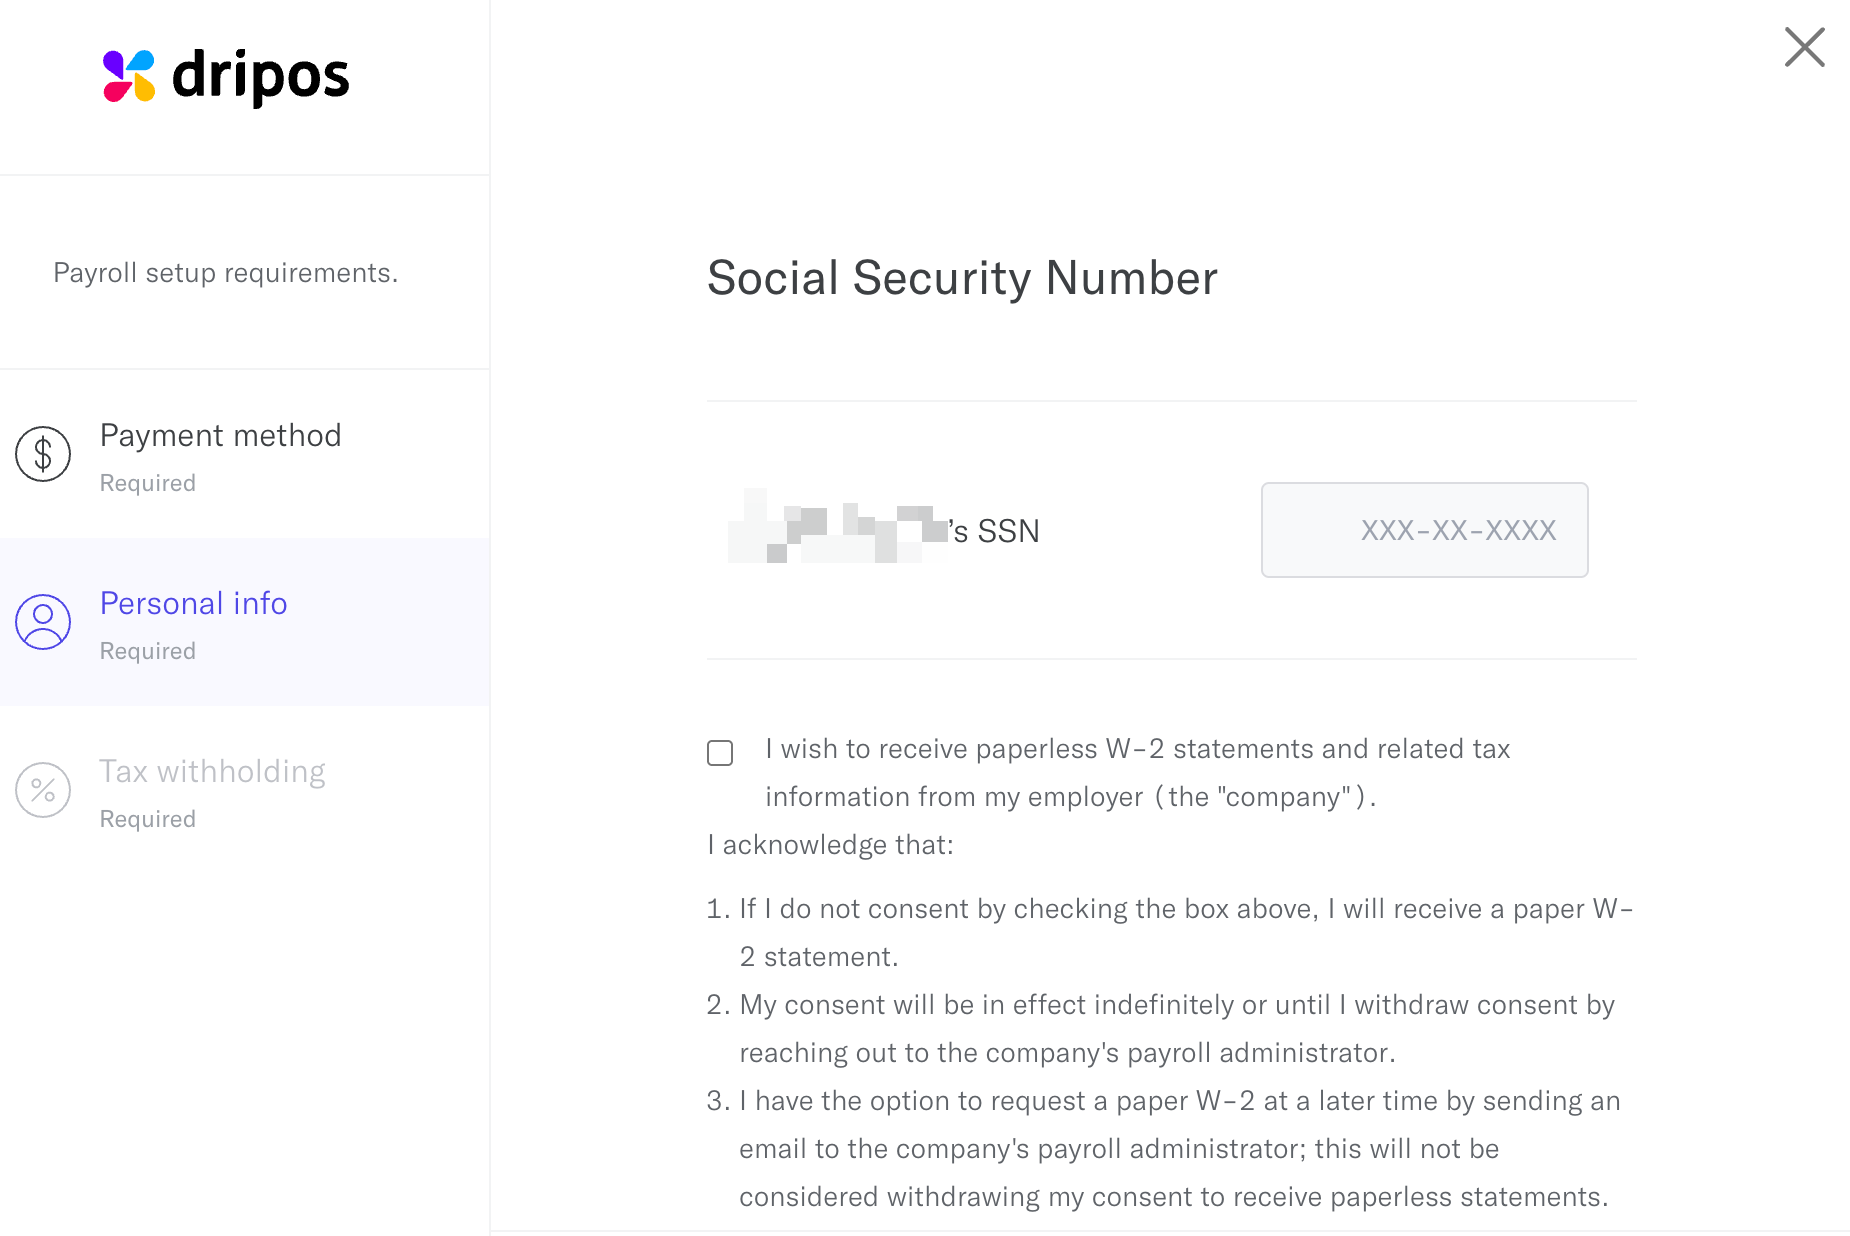Screen dimensions: 1850x1236
Task: Enable the paperless W-2 statements checkbox
Action: point(720,752)
